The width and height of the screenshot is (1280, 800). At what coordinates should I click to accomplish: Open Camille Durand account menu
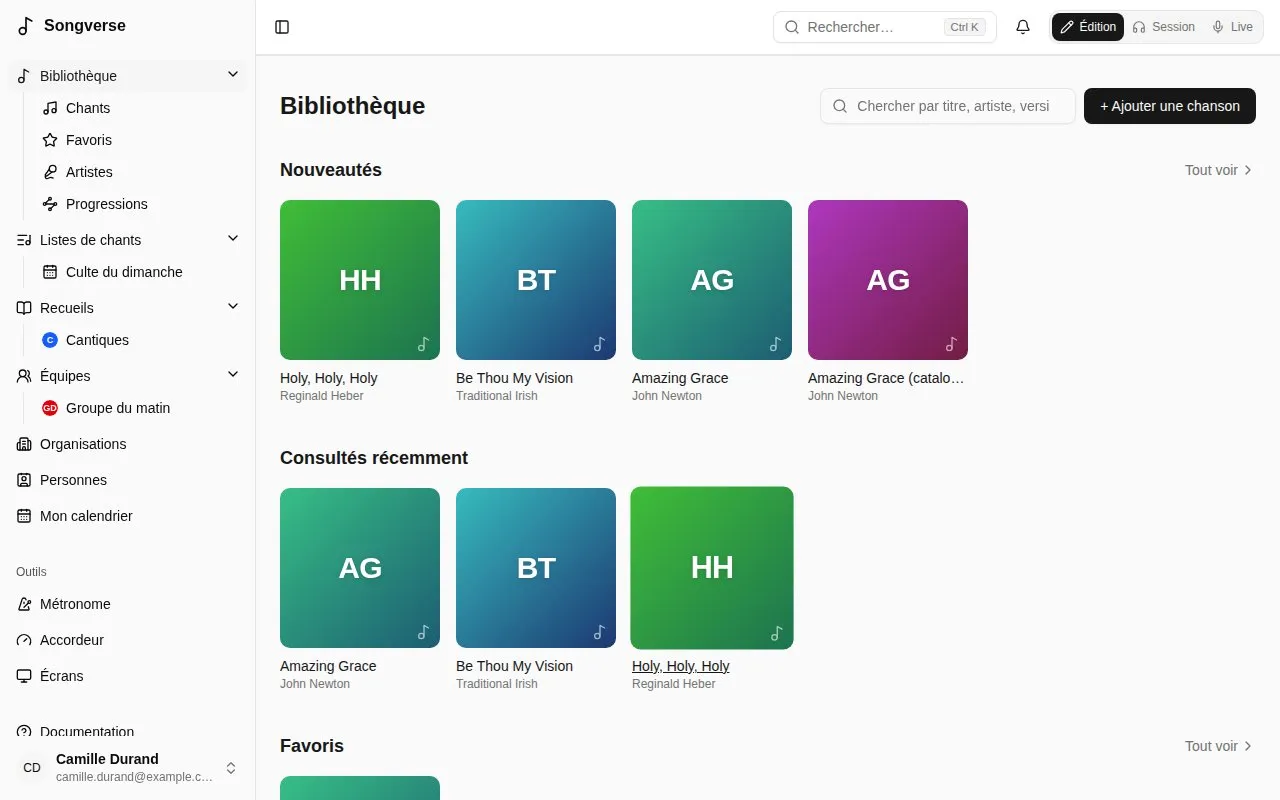128,768
